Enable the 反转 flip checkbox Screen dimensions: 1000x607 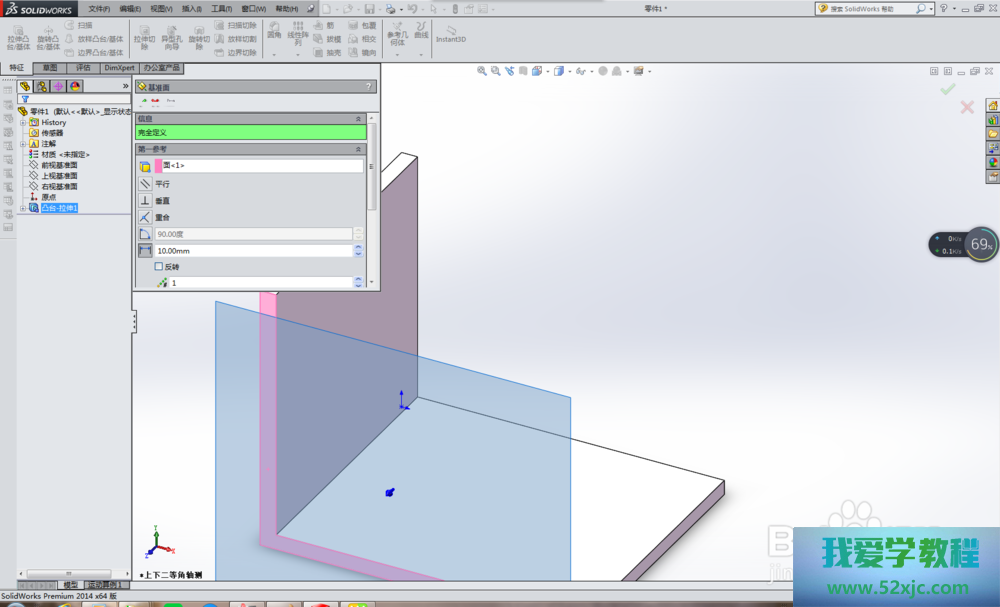tap(158, 267)
